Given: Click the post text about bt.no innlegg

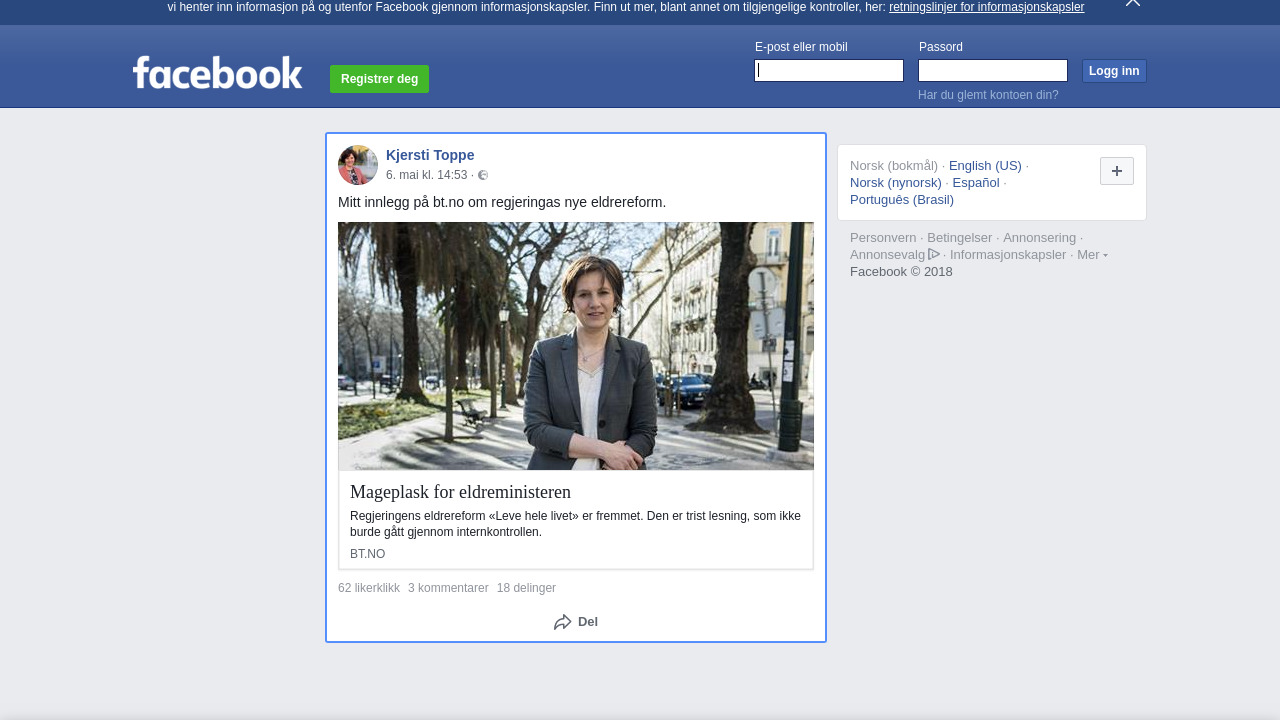Looking at the screenshot, I should coord(502,202).
